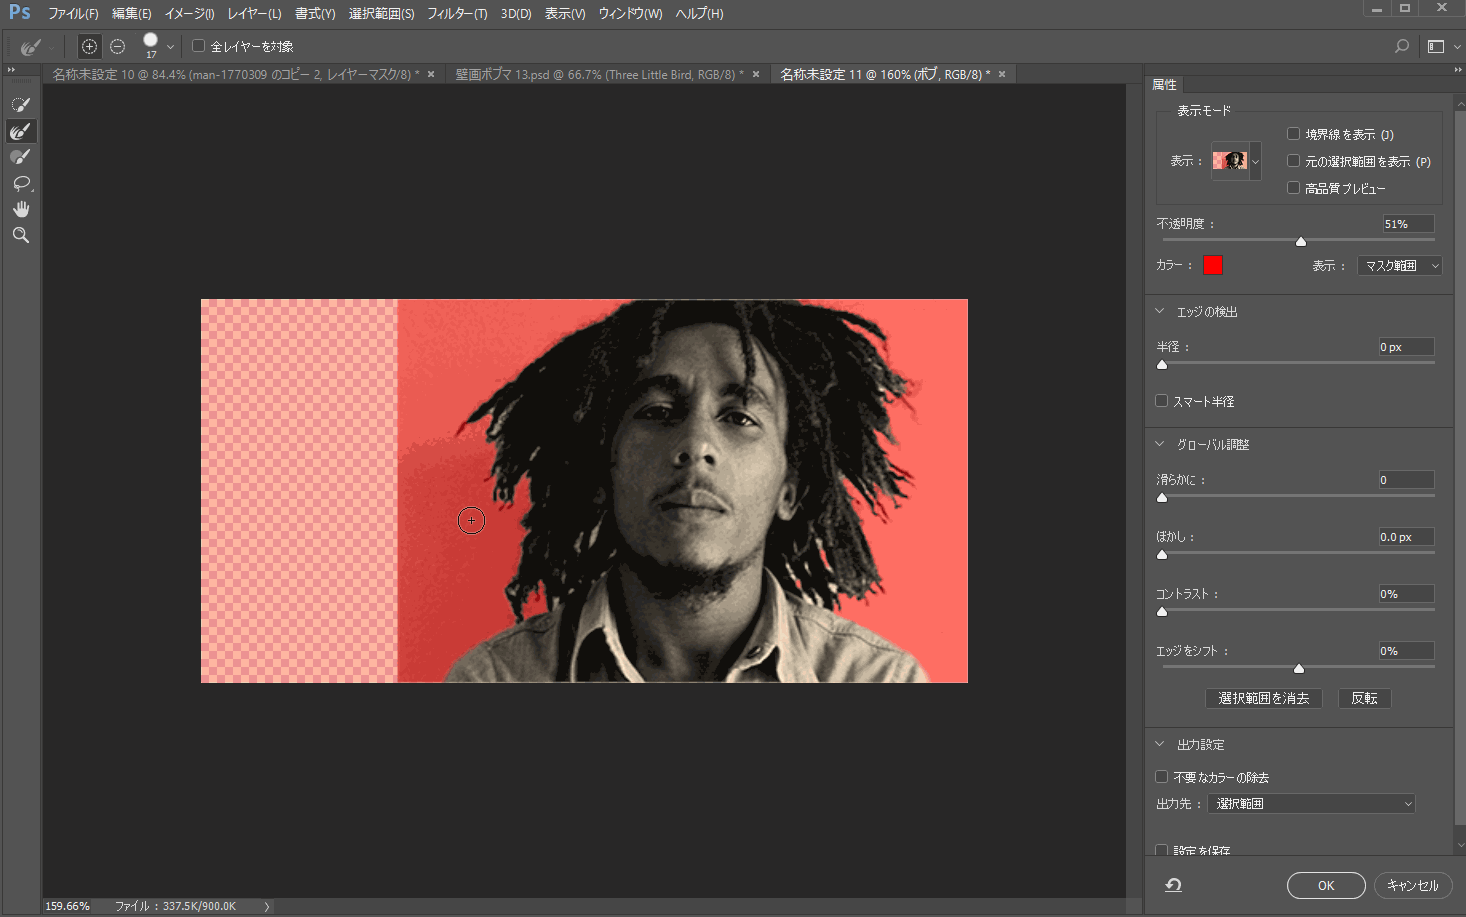1466x917 pixels.
Task: Open the 編集(E) menu
Action: [132, 14]
